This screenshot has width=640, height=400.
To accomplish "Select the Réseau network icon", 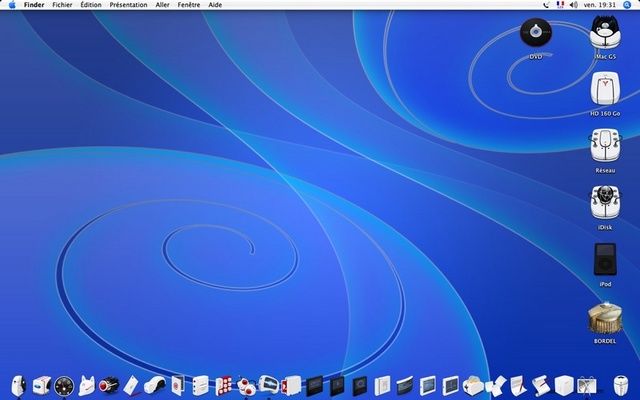I will 605,145.
